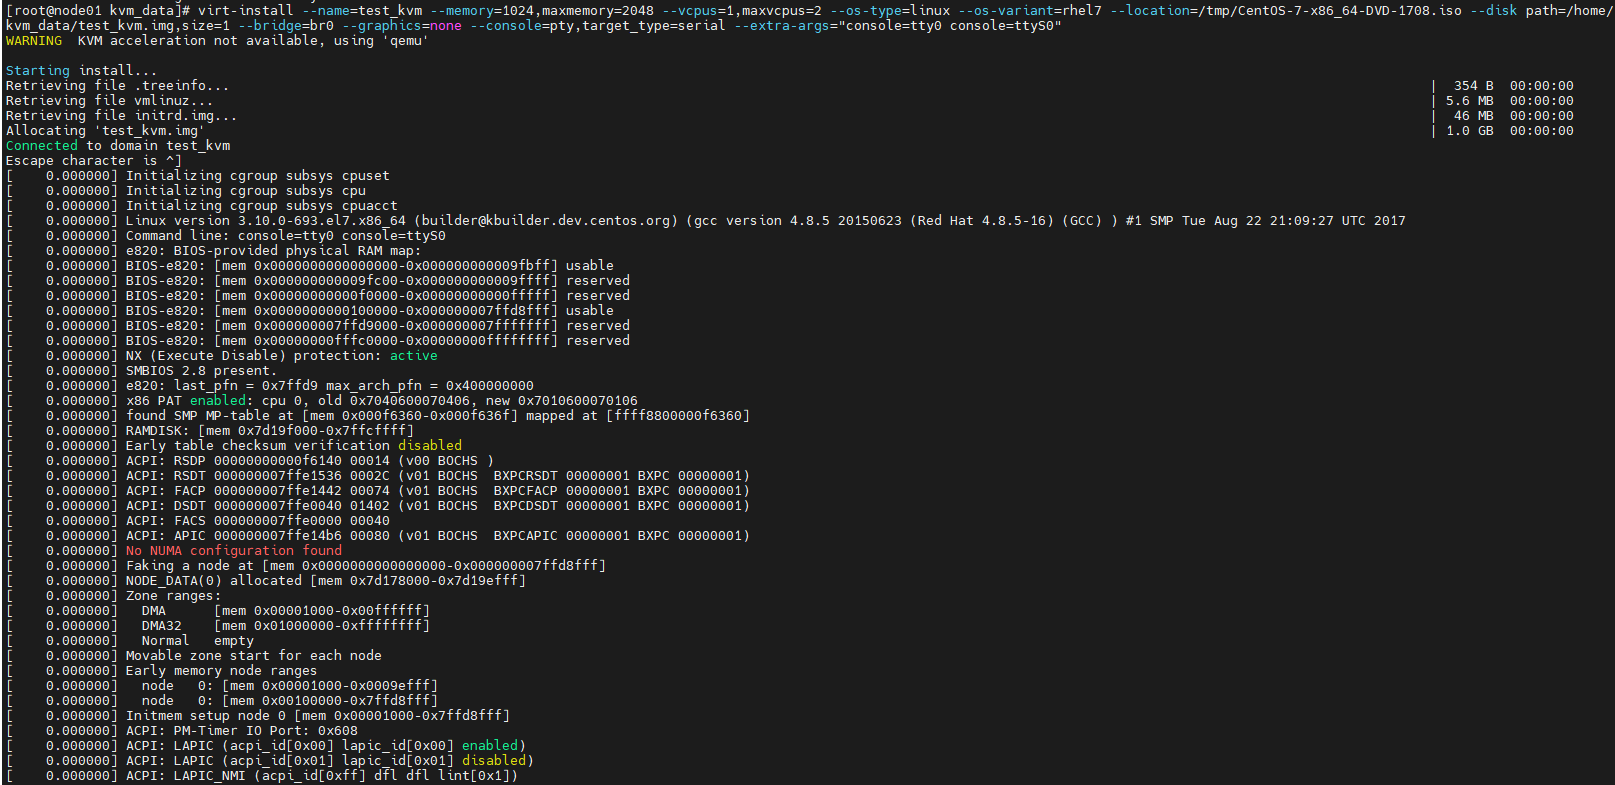Click the 'SMBIOS 2.8 present.' line
This screenshot has height=785, width=1615.
pos(141,370)
